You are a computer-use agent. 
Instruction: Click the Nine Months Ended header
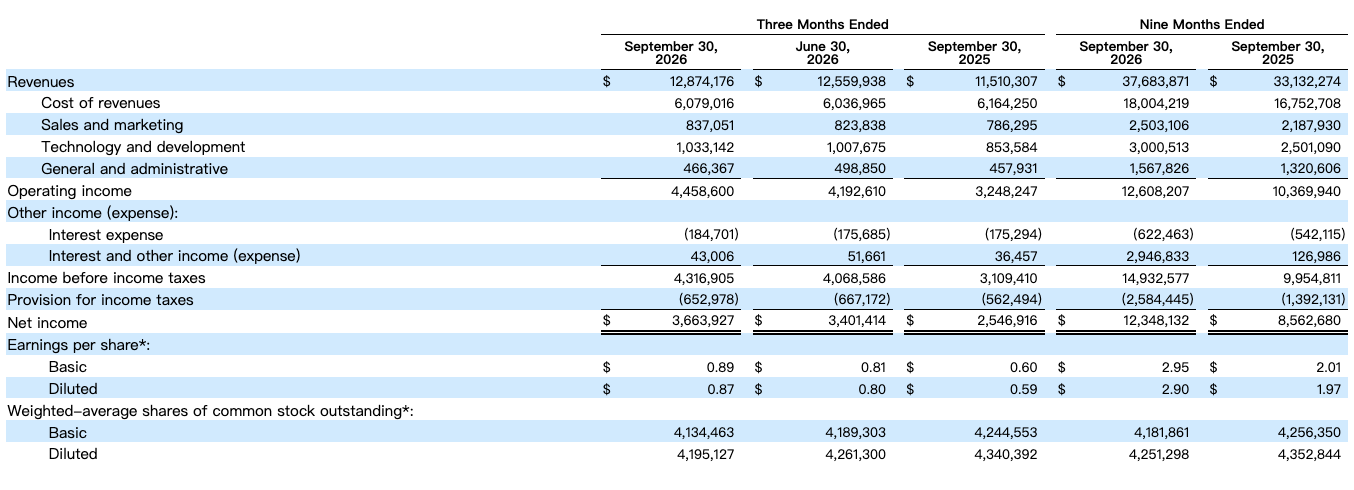point(1201,24)
